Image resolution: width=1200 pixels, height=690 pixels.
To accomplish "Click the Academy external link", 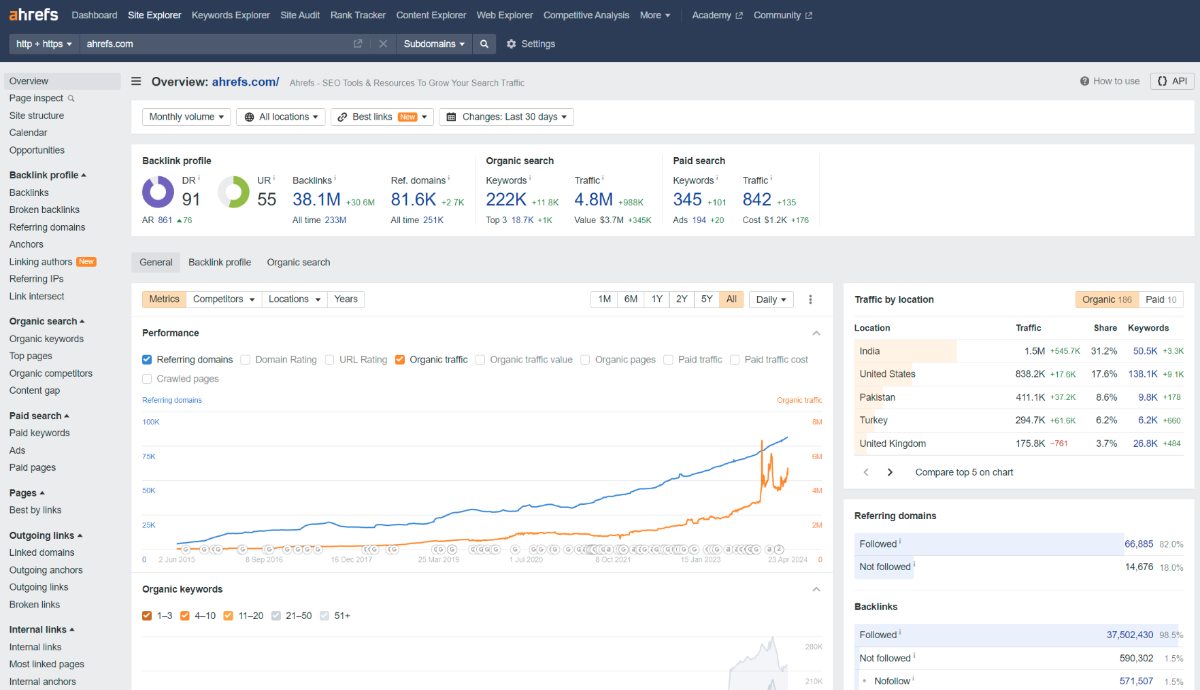I will click(x=717, y=15).
